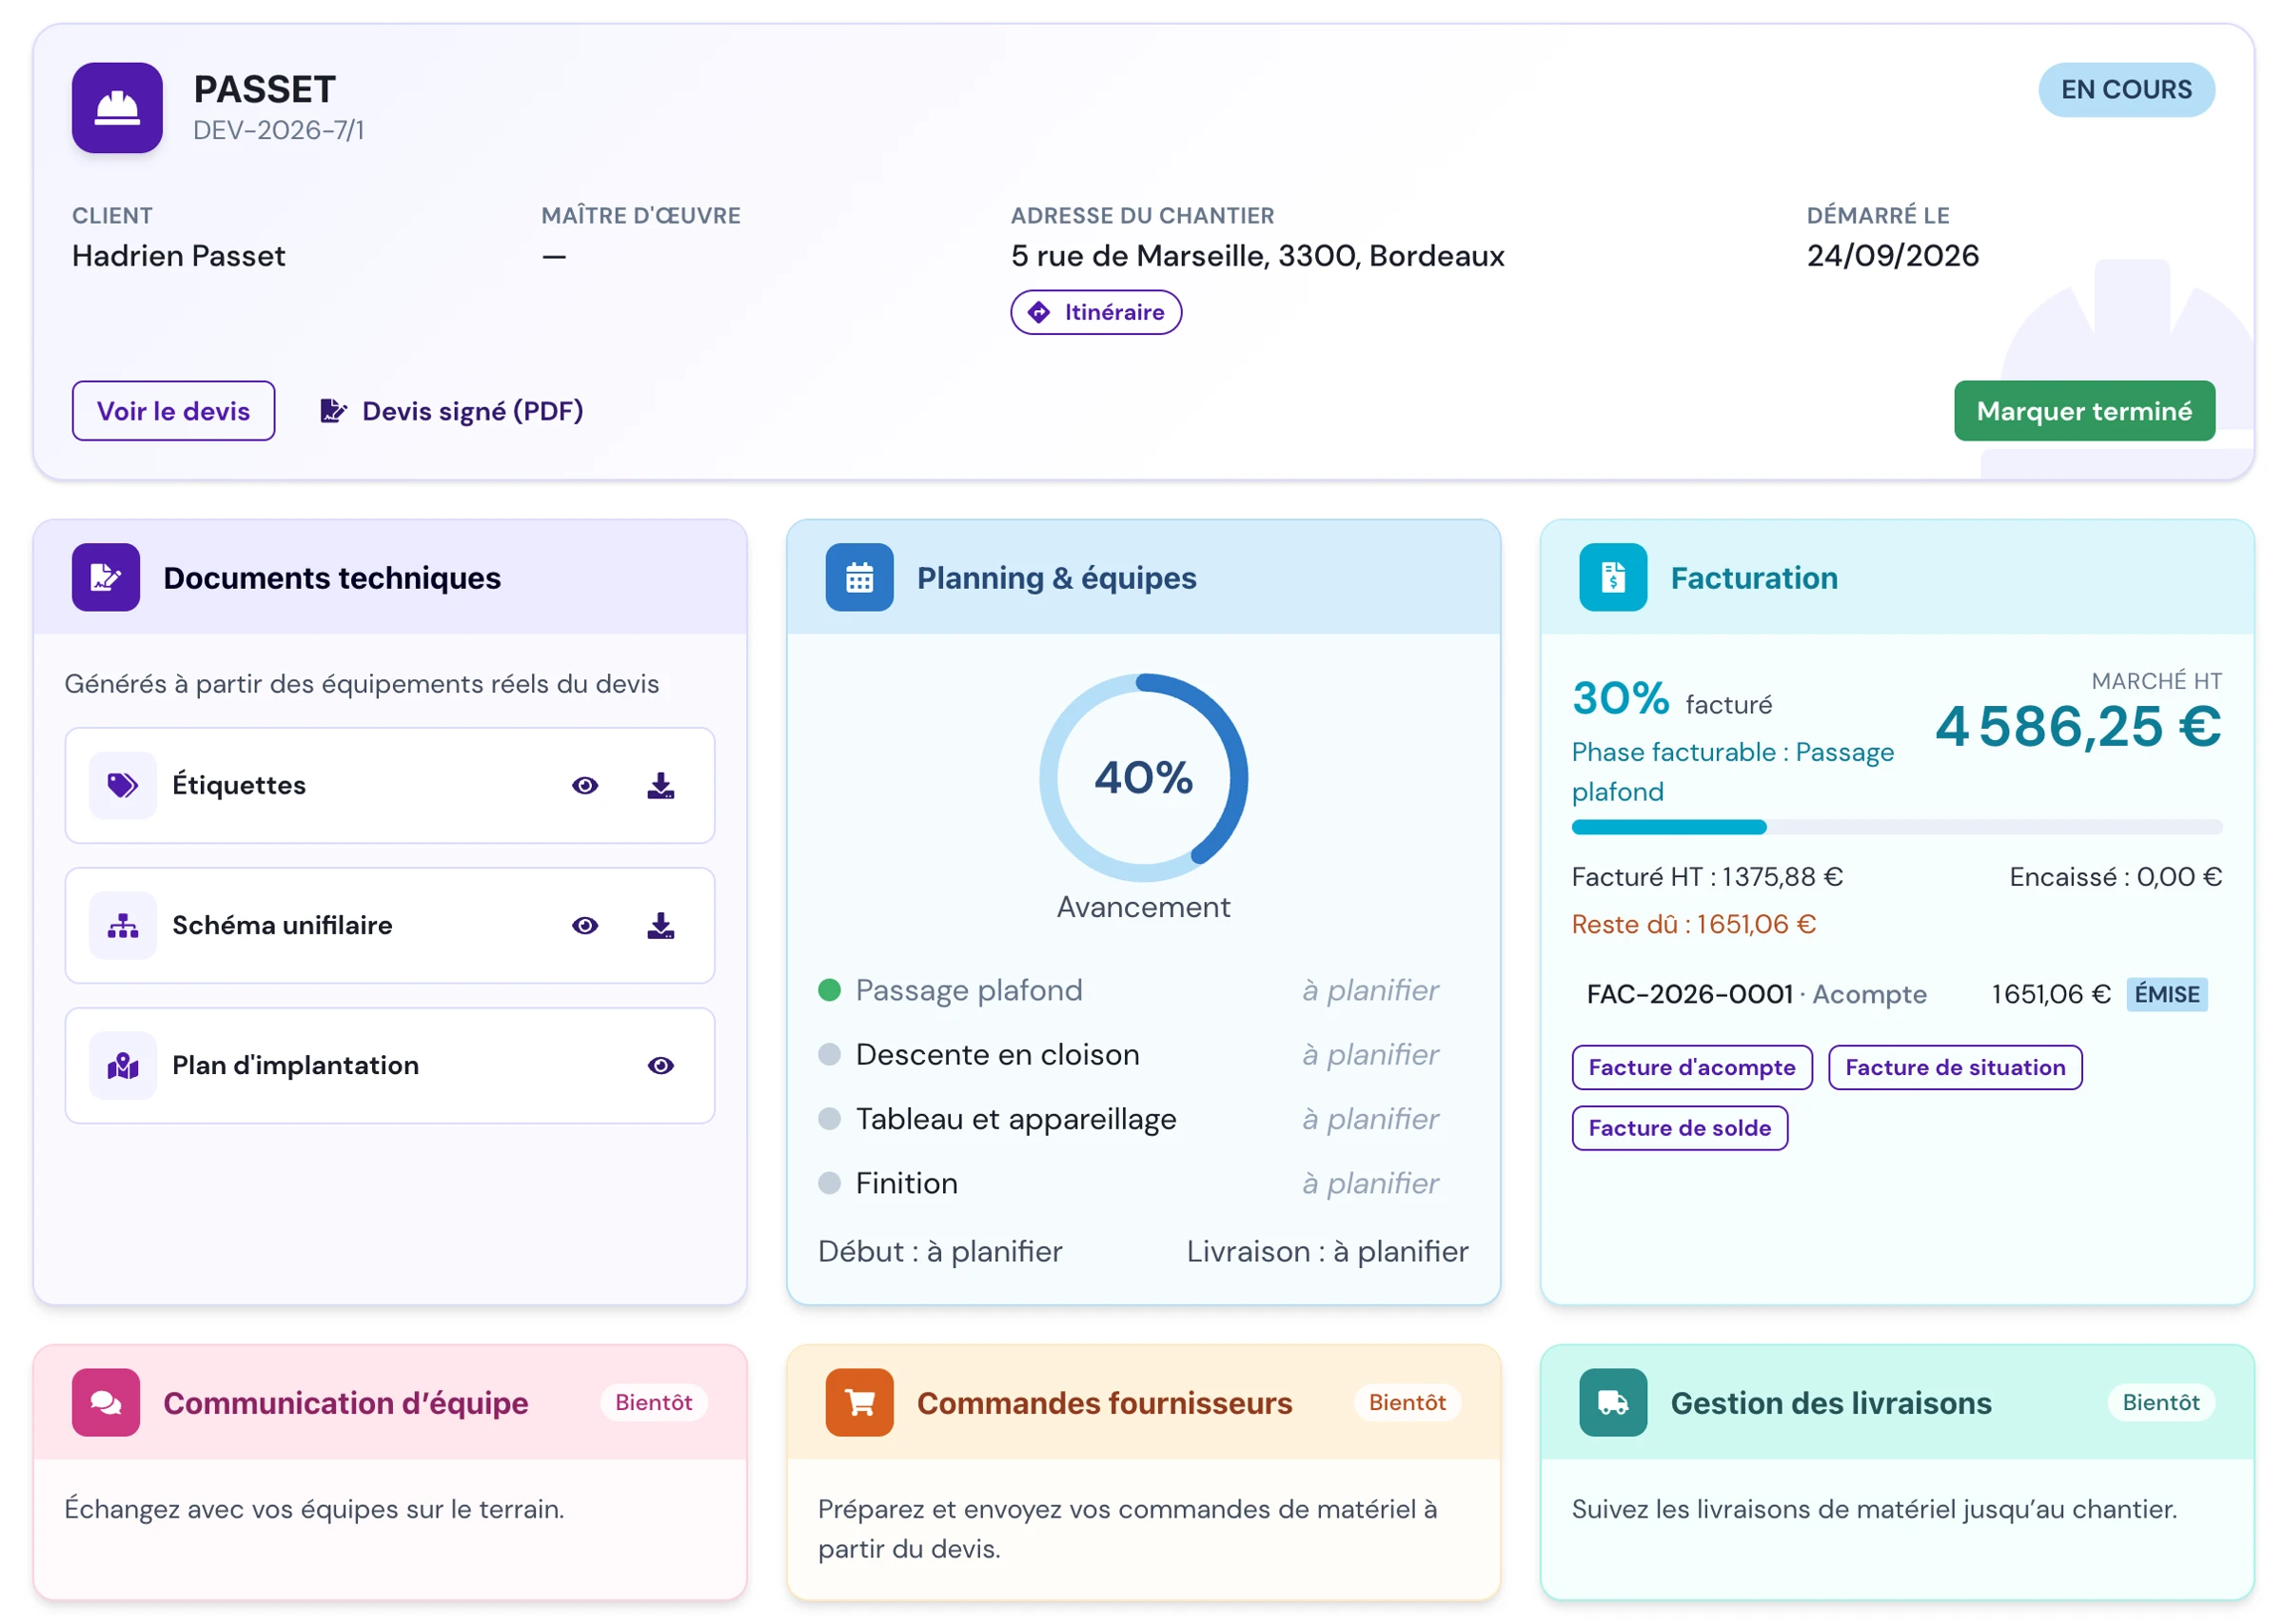Create a Facture de situation
The height and width of the screenshot is (1624, 2284).
tap(1954, 1067)
